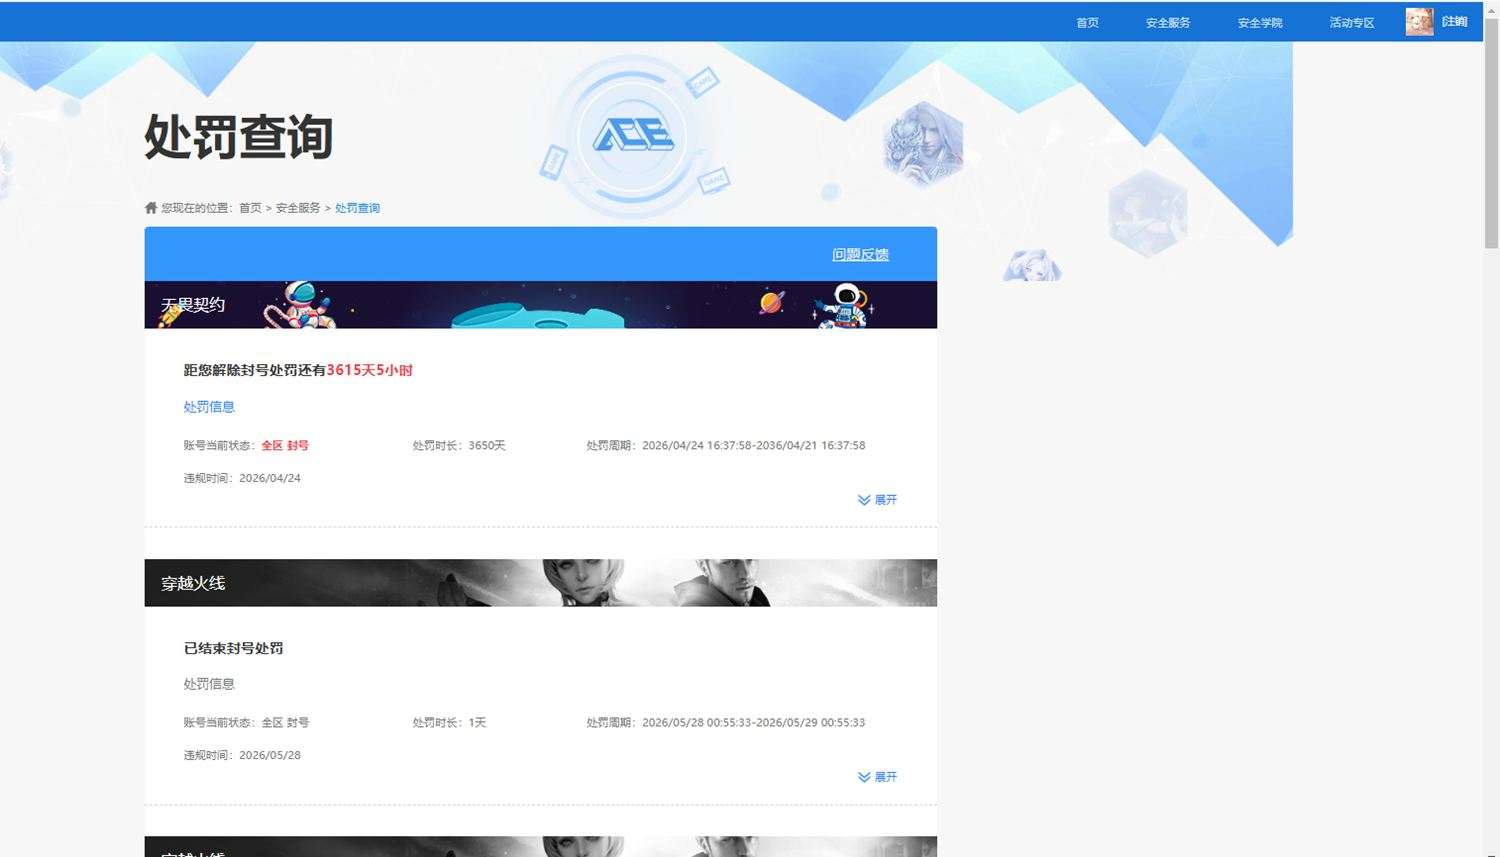Click the text 处罚时长：3650天
The image size is (1500, 857).
(459, 445)
